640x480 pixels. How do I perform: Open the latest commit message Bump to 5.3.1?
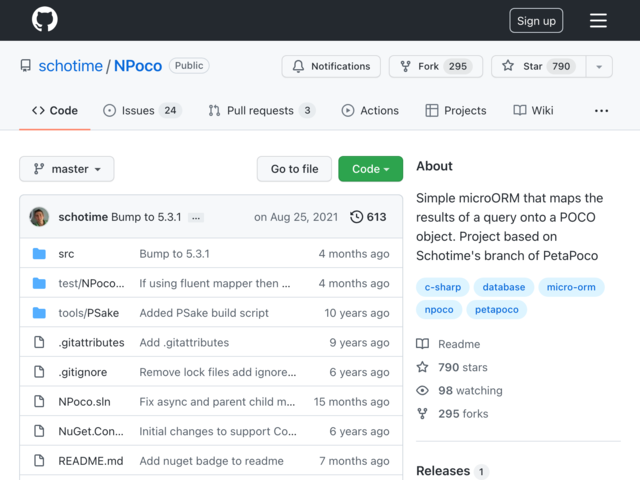[146, 217]
